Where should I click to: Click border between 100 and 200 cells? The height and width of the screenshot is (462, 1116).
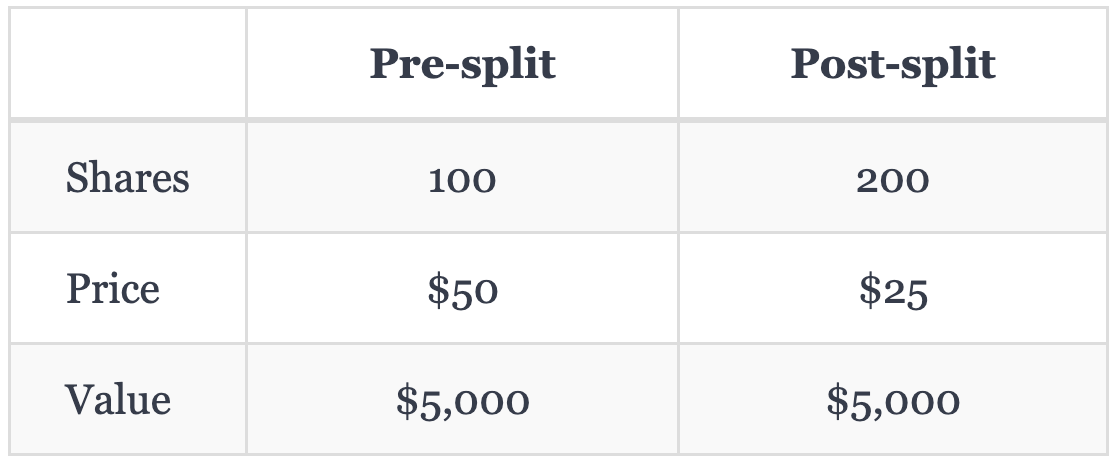(x=678, y=177)
